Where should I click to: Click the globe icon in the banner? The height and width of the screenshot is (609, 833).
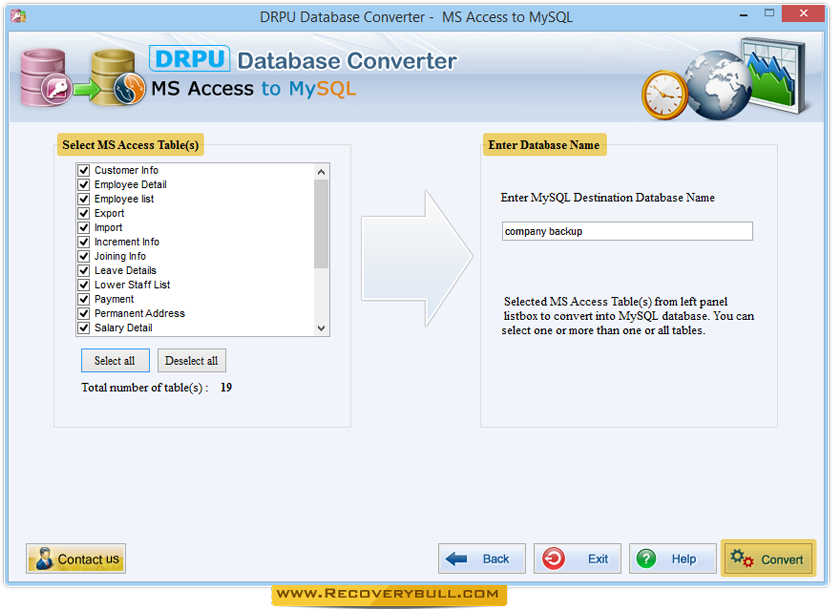tap(717, 85)
